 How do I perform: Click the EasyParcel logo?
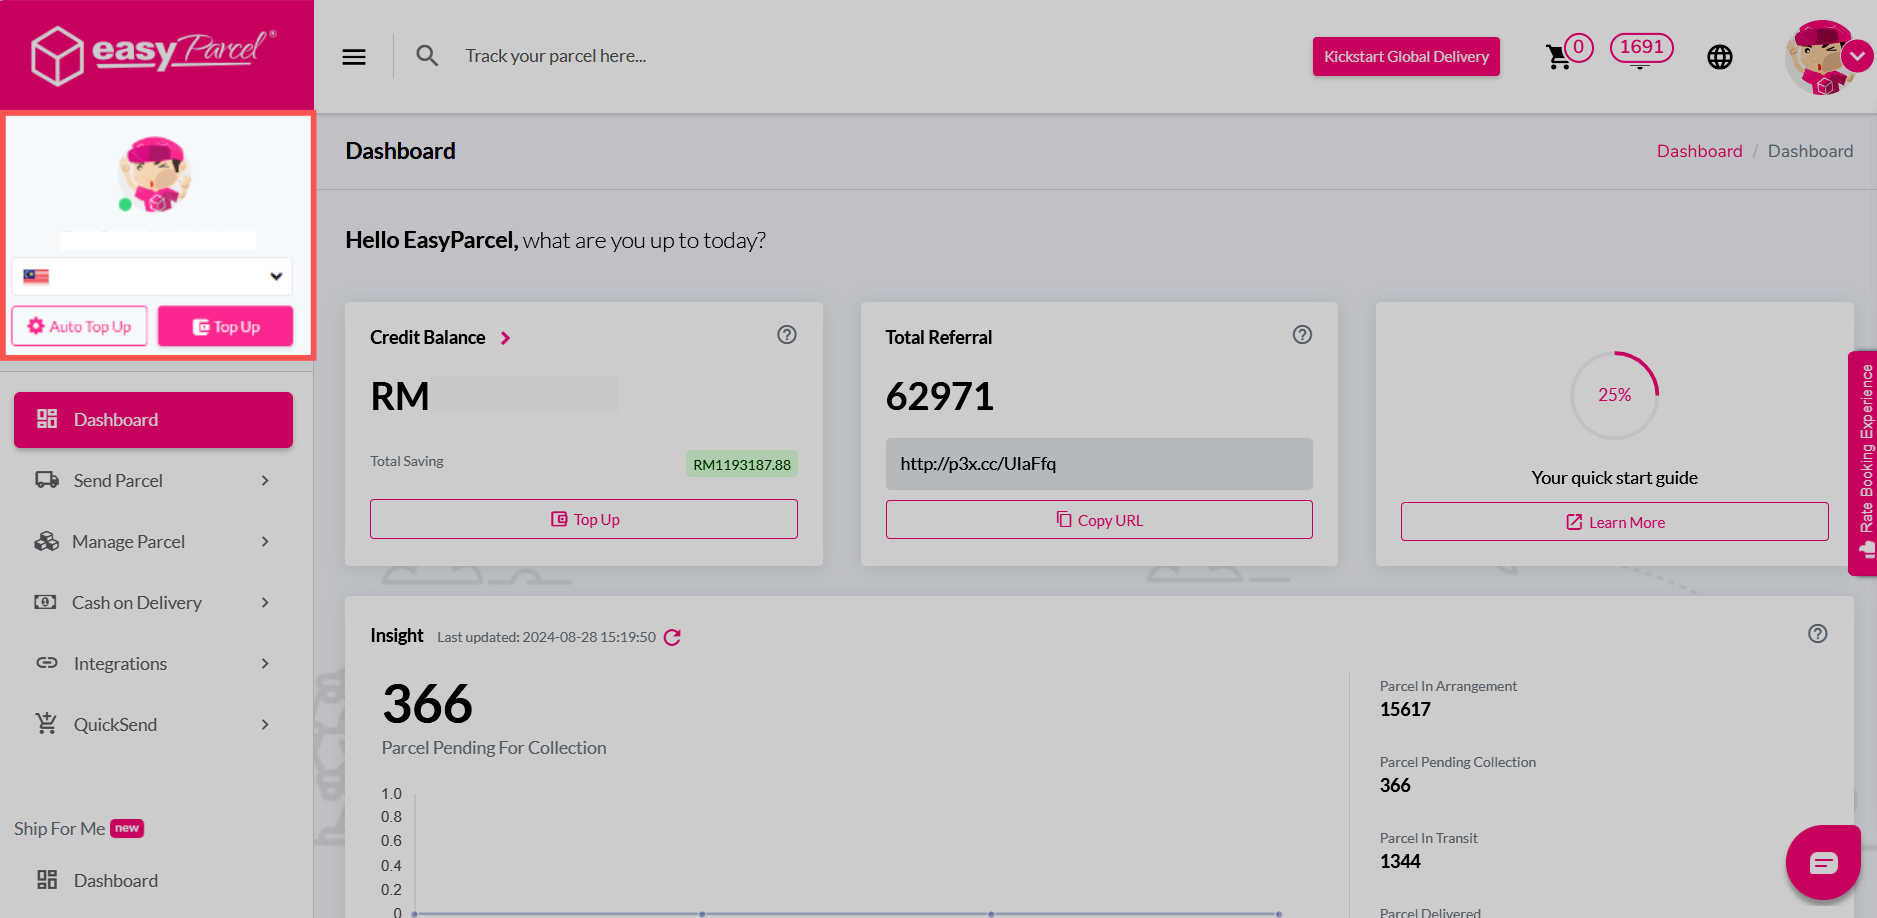pyautogui.click(x=154, y=54)
